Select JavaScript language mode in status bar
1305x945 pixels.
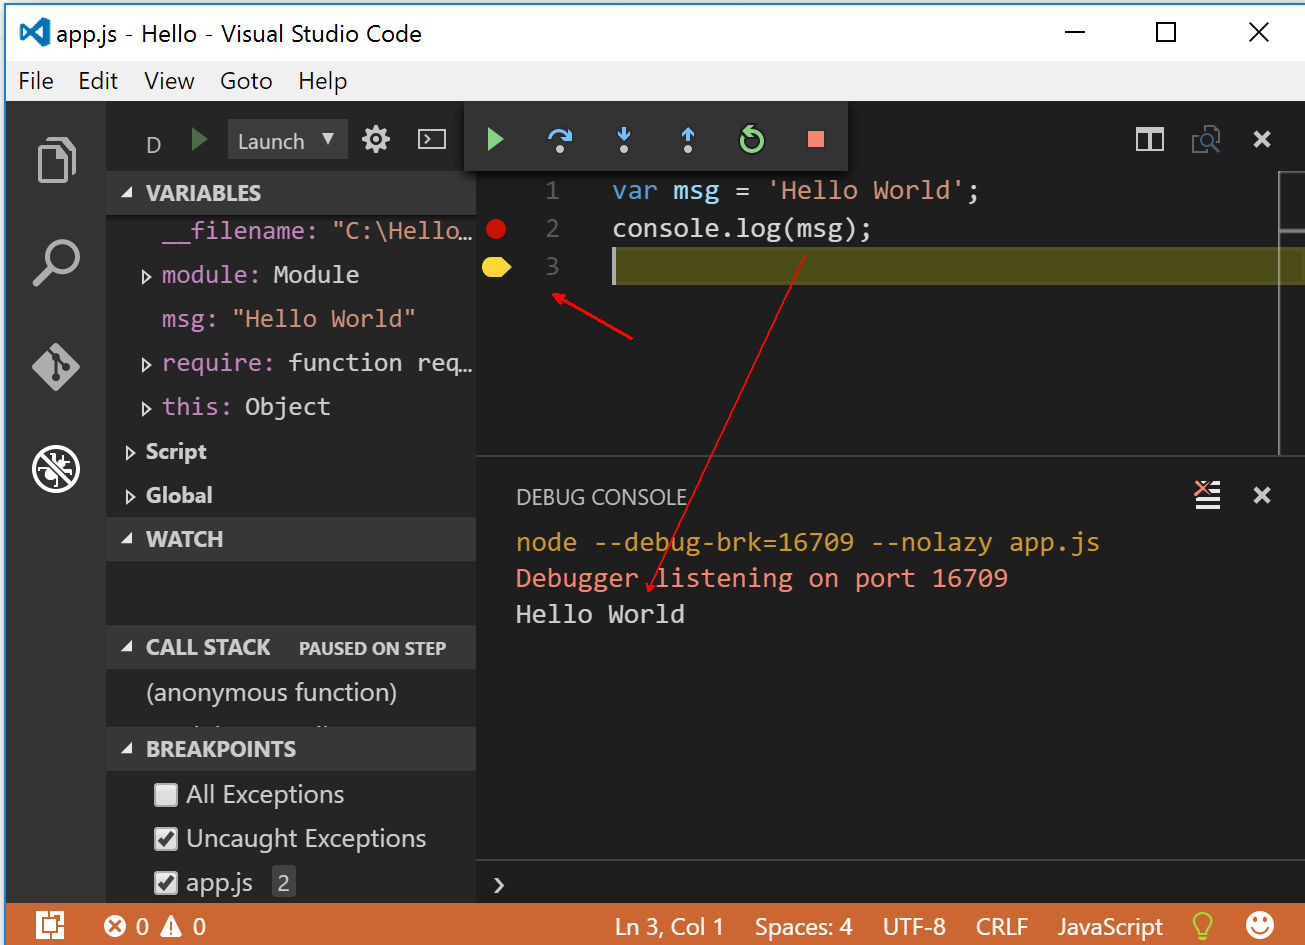click(1110, 926)
